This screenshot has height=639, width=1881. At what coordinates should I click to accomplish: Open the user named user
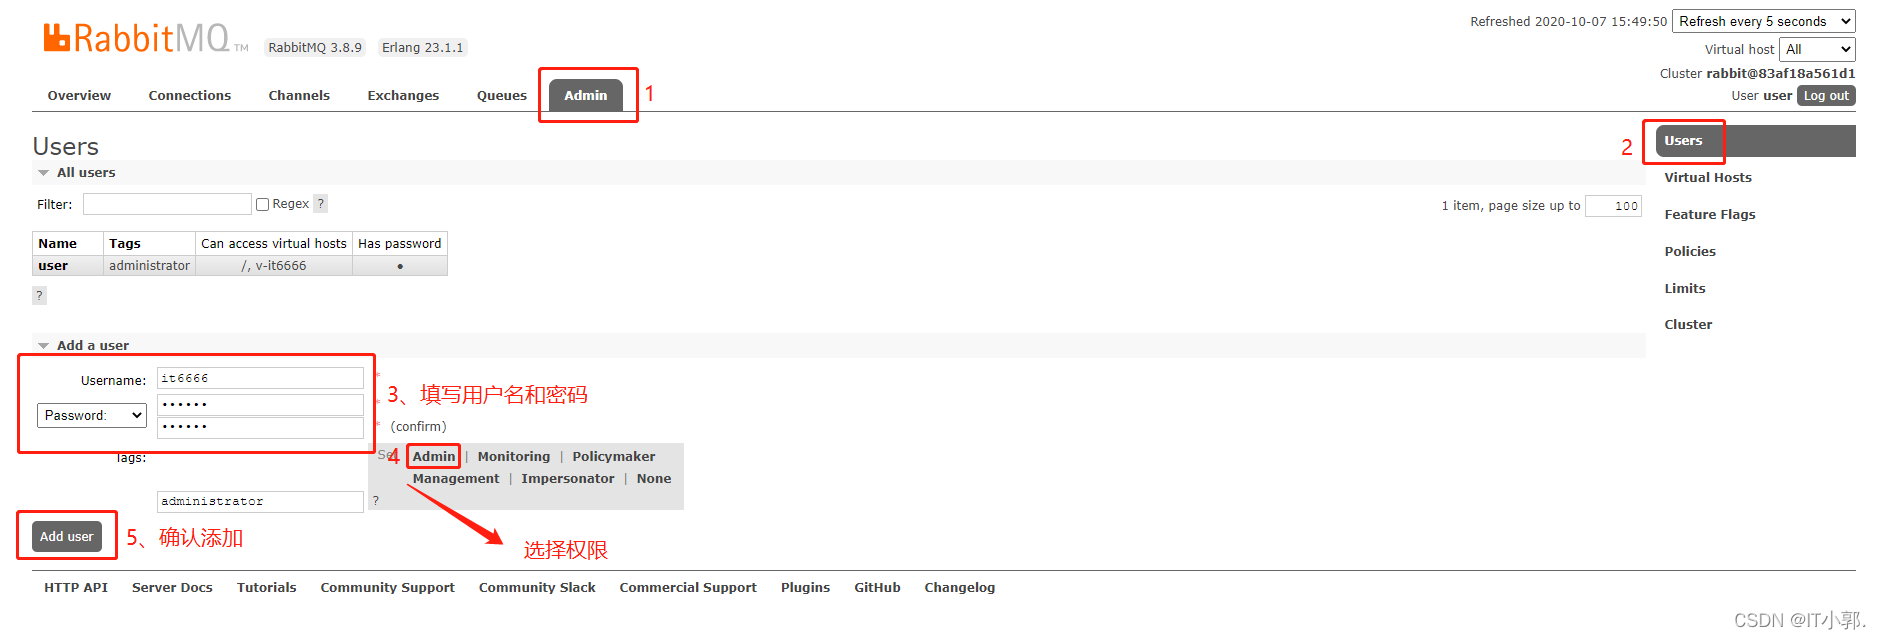point(53,266)
